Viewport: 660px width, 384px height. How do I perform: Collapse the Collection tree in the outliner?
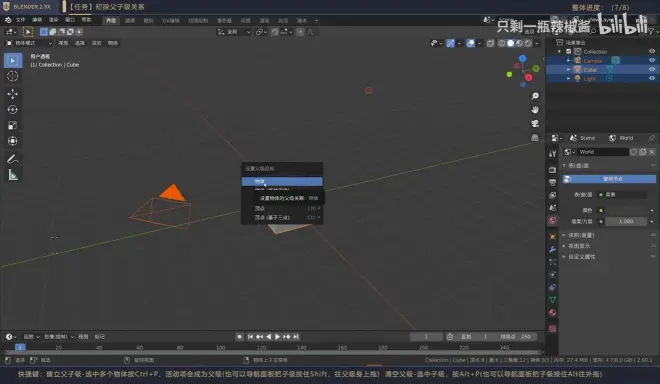point(560,51)
